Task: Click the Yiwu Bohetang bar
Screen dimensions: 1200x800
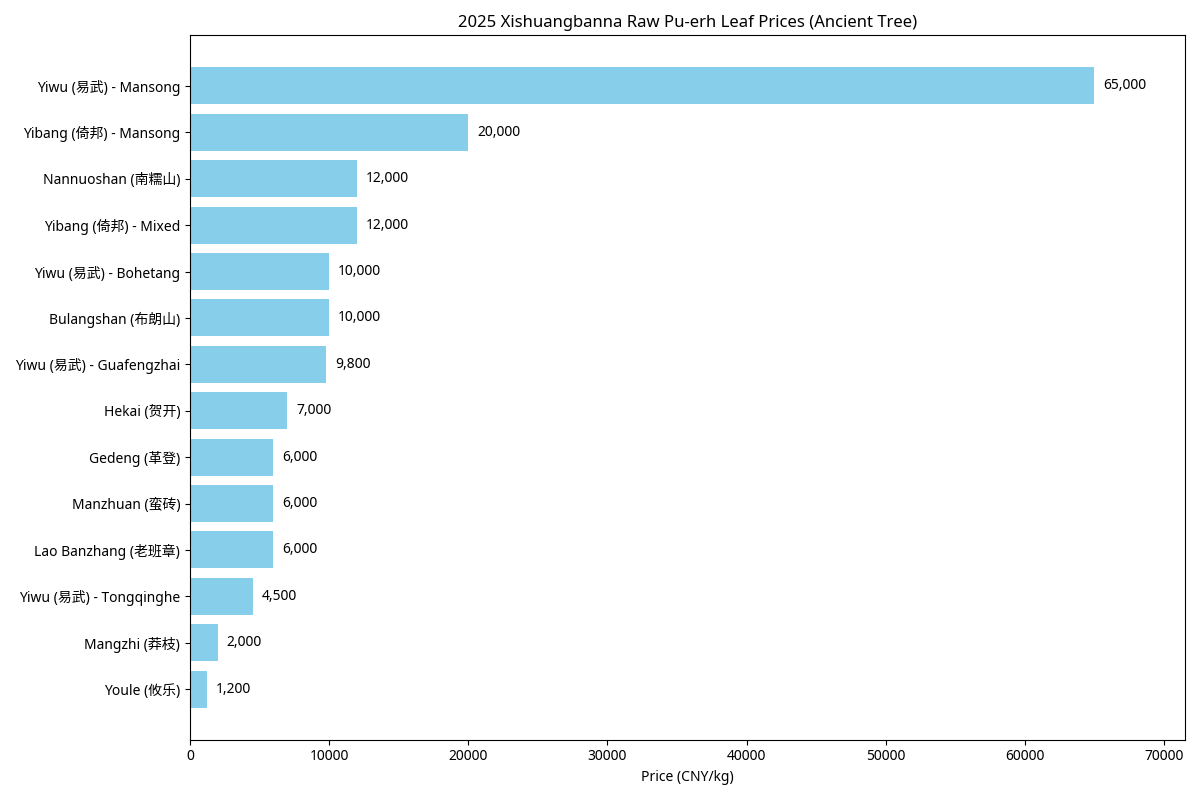Action: pyautogui.click(x=259, y=271)
